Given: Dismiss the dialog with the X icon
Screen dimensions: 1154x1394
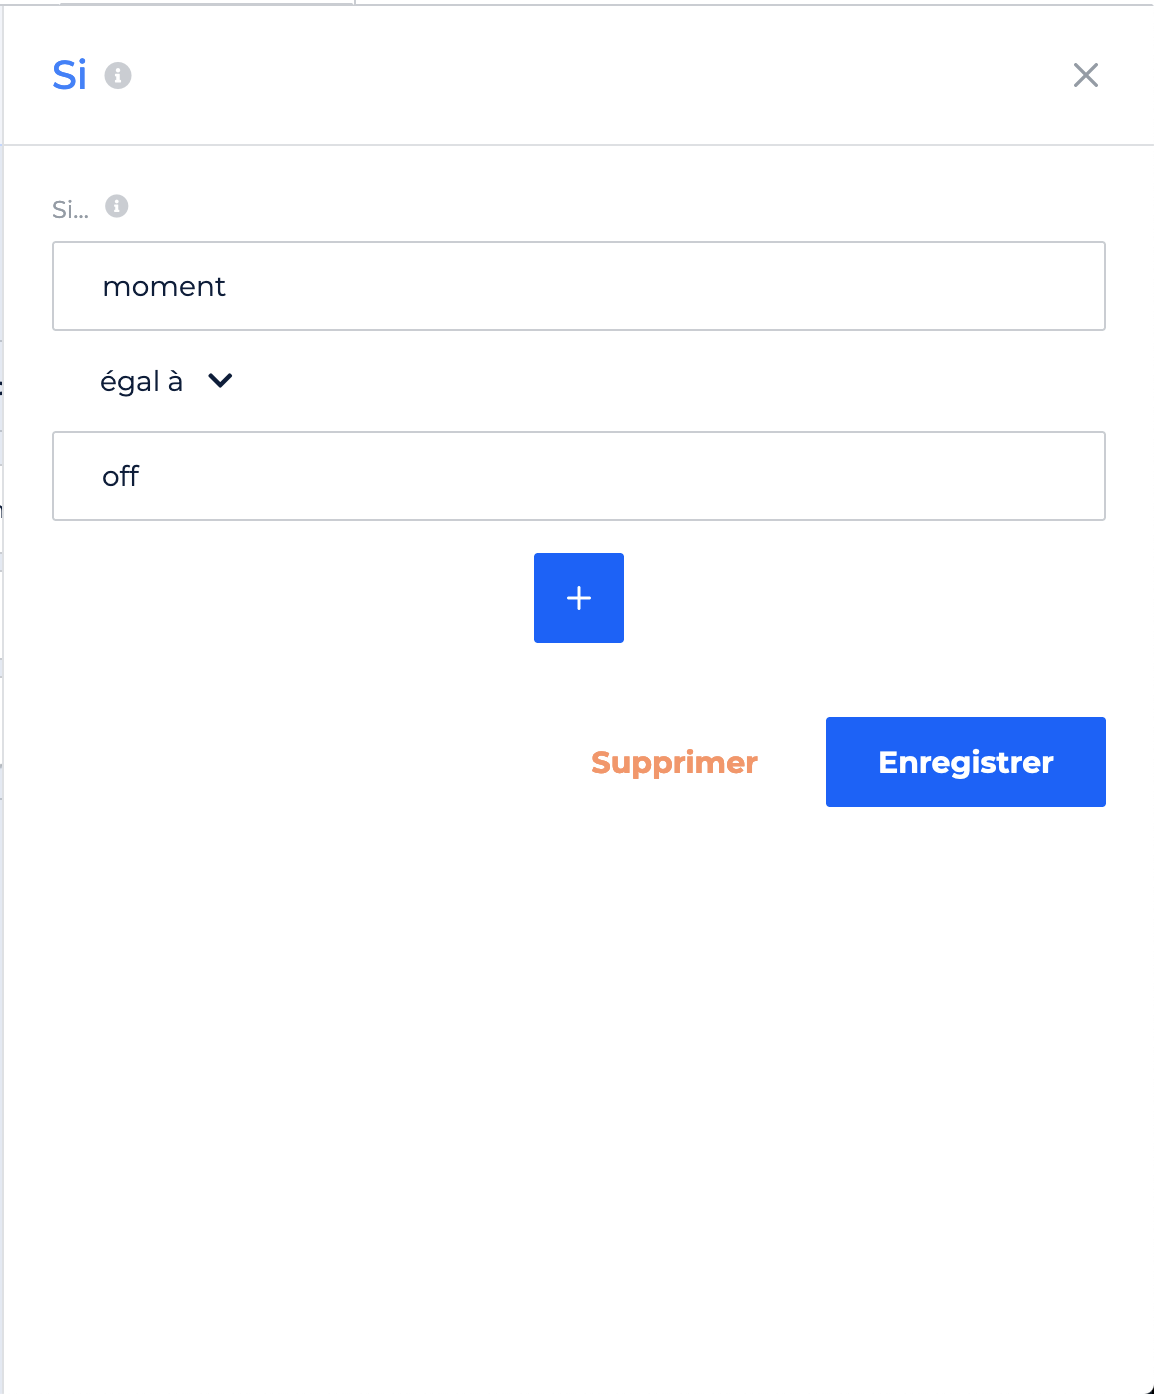Looking at the screenshot, I should tap(1085, 75).
